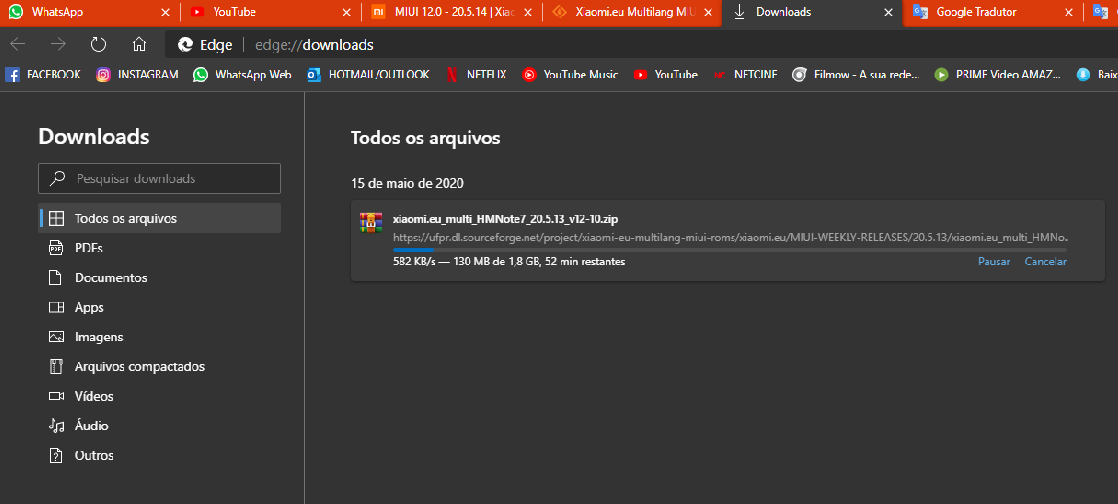This screenshot has height=504, width=1118.
Task: Filter downloads by Documentos
Action: pos(159,277)
